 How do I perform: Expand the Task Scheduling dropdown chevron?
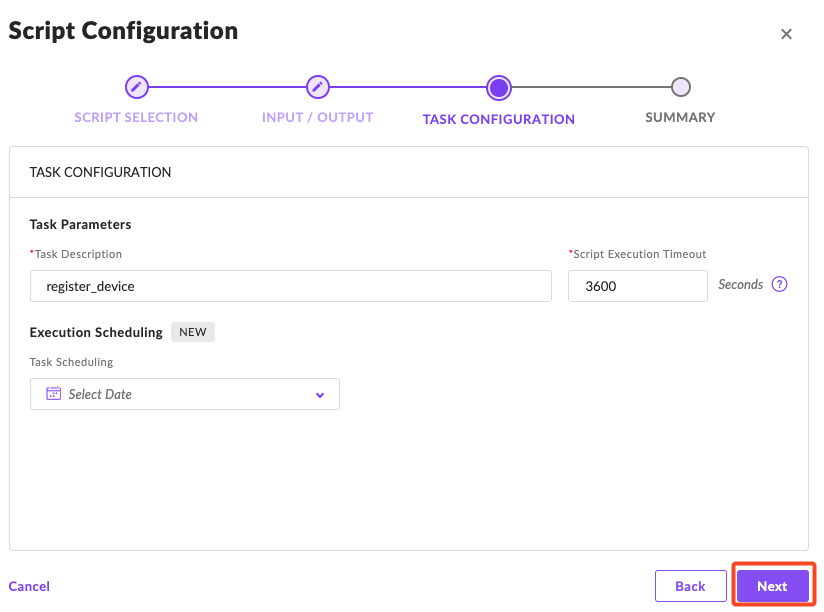tap(320, 395)
